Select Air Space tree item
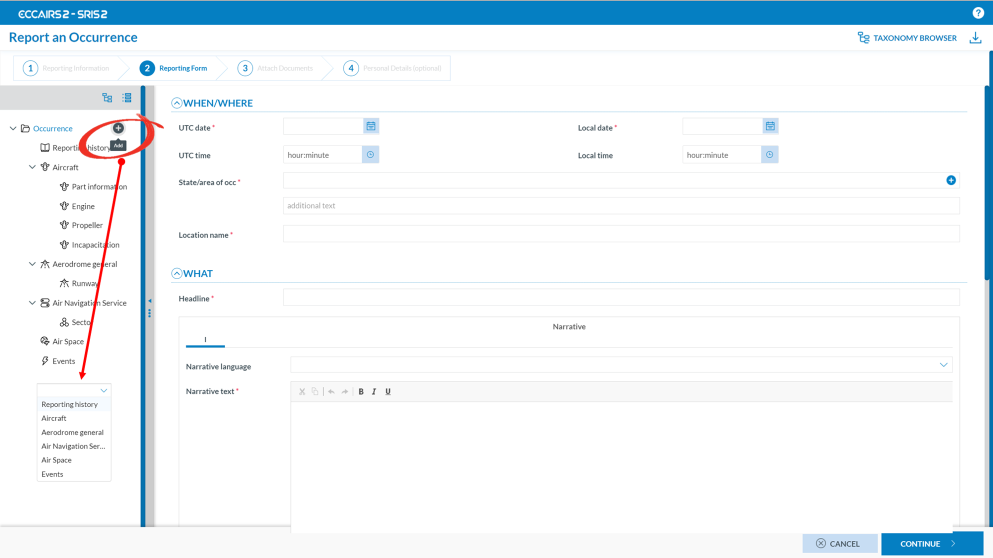The image size is (993, 558). tap(68, 341)
